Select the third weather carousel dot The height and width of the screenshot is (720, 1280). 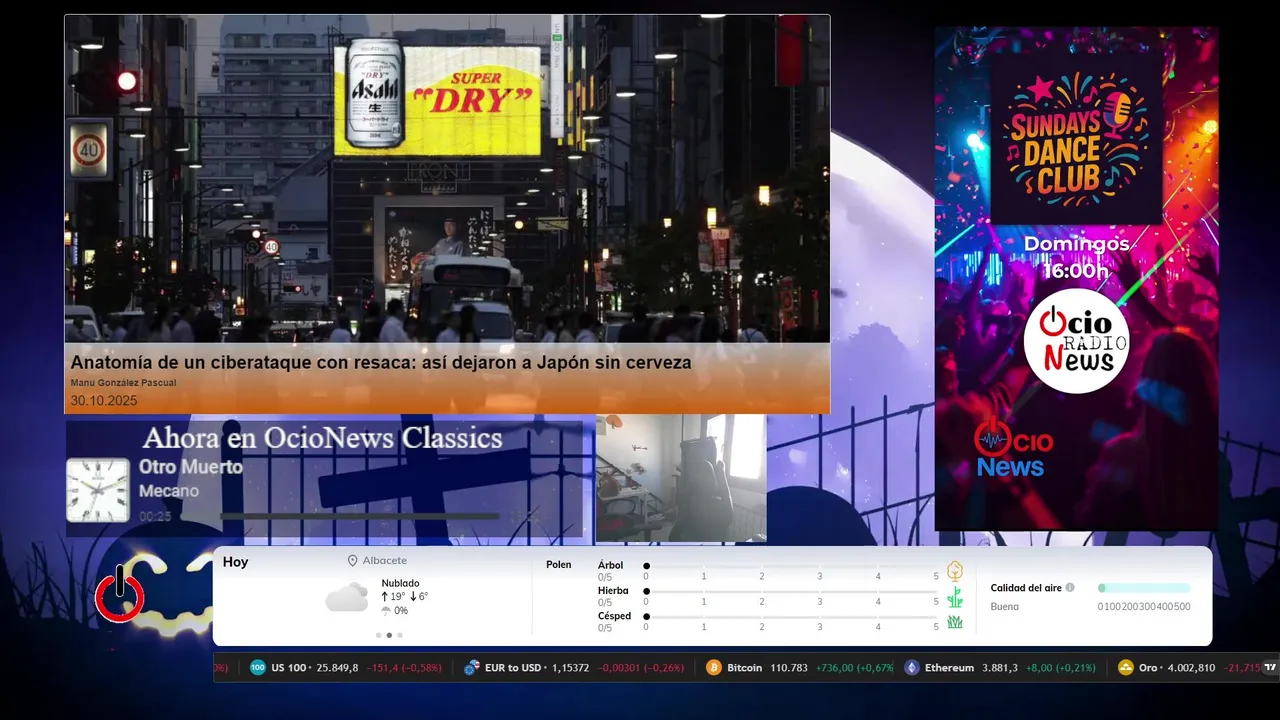[x=400, y=635]
